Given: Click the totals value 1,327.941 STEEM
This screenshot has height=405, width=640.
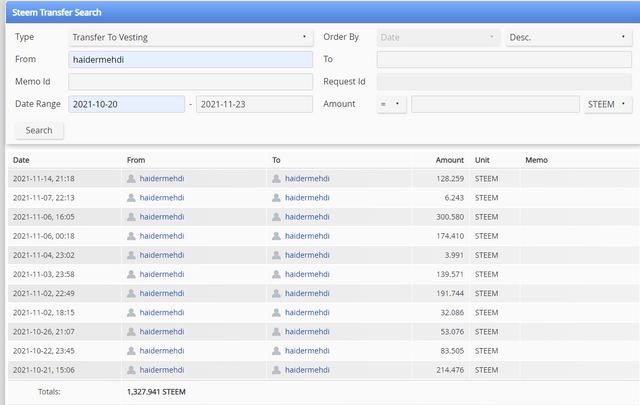Looking at the screenshot, I should pyautogui.click(x=156, y=392).
